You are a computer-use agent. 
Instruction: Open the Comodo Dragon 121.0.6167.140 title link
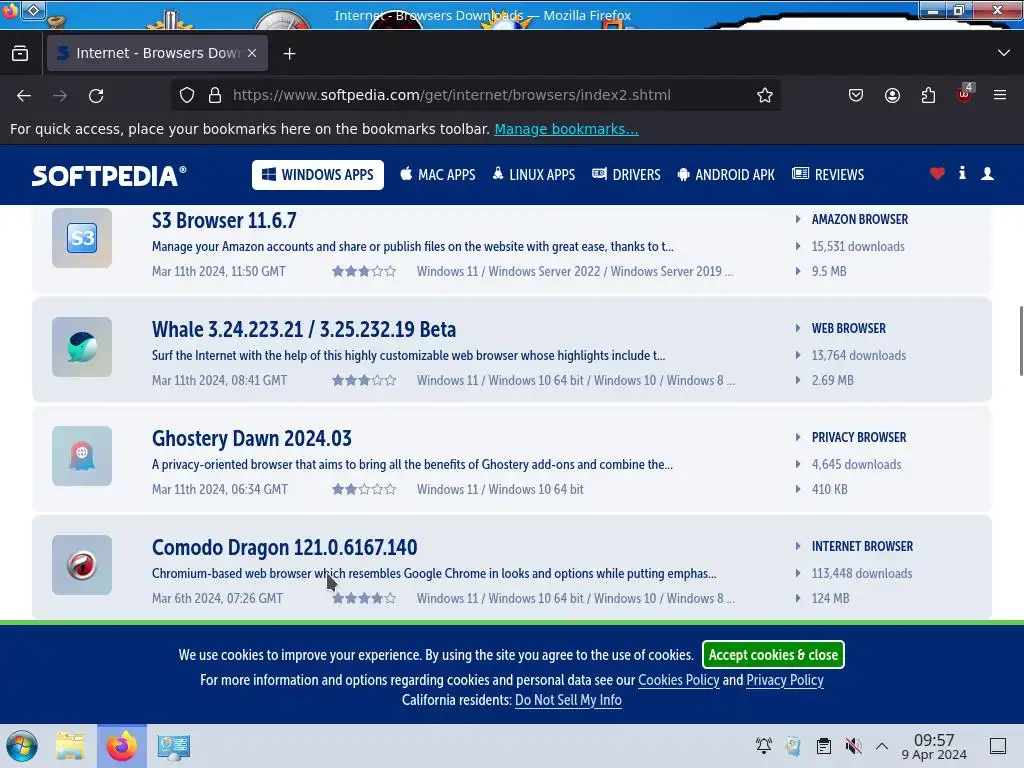pyautogui.click(x=284, y=548)
